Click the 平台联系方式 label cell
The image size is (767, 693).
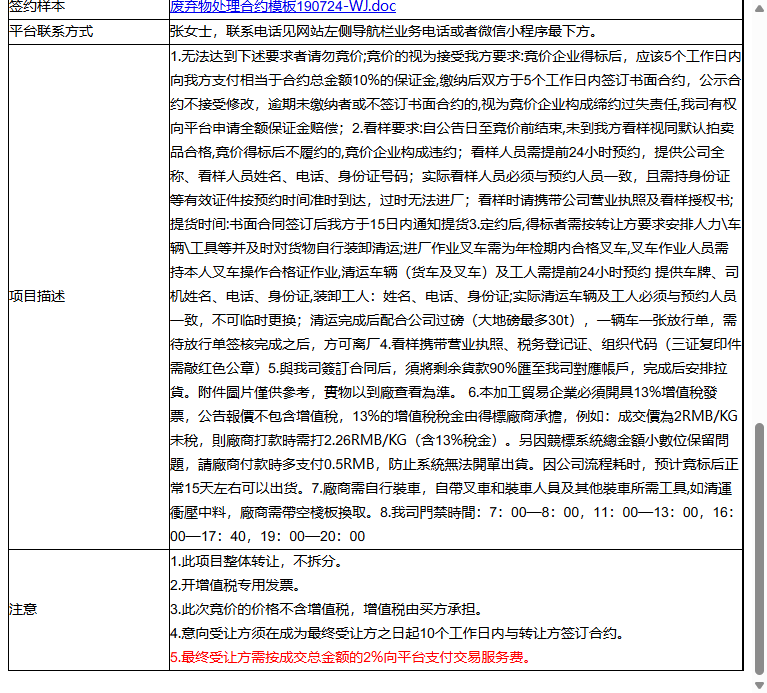pyautogui.click(x=89, y=32)
